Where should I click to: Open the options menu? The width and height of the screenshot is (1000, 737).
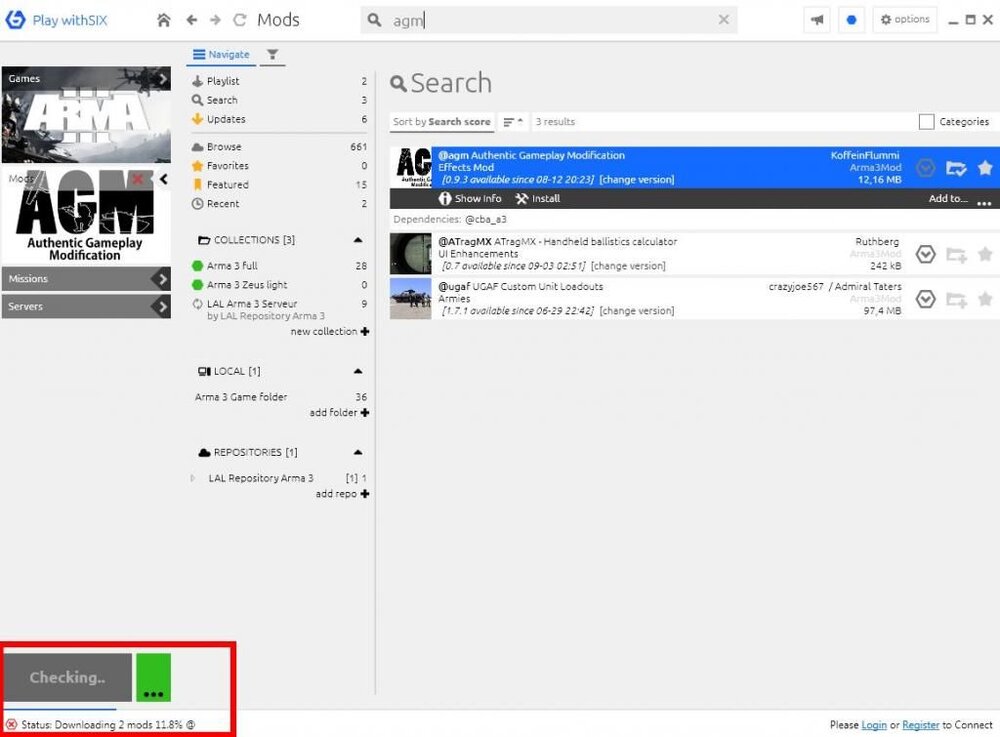pos(905,20)
